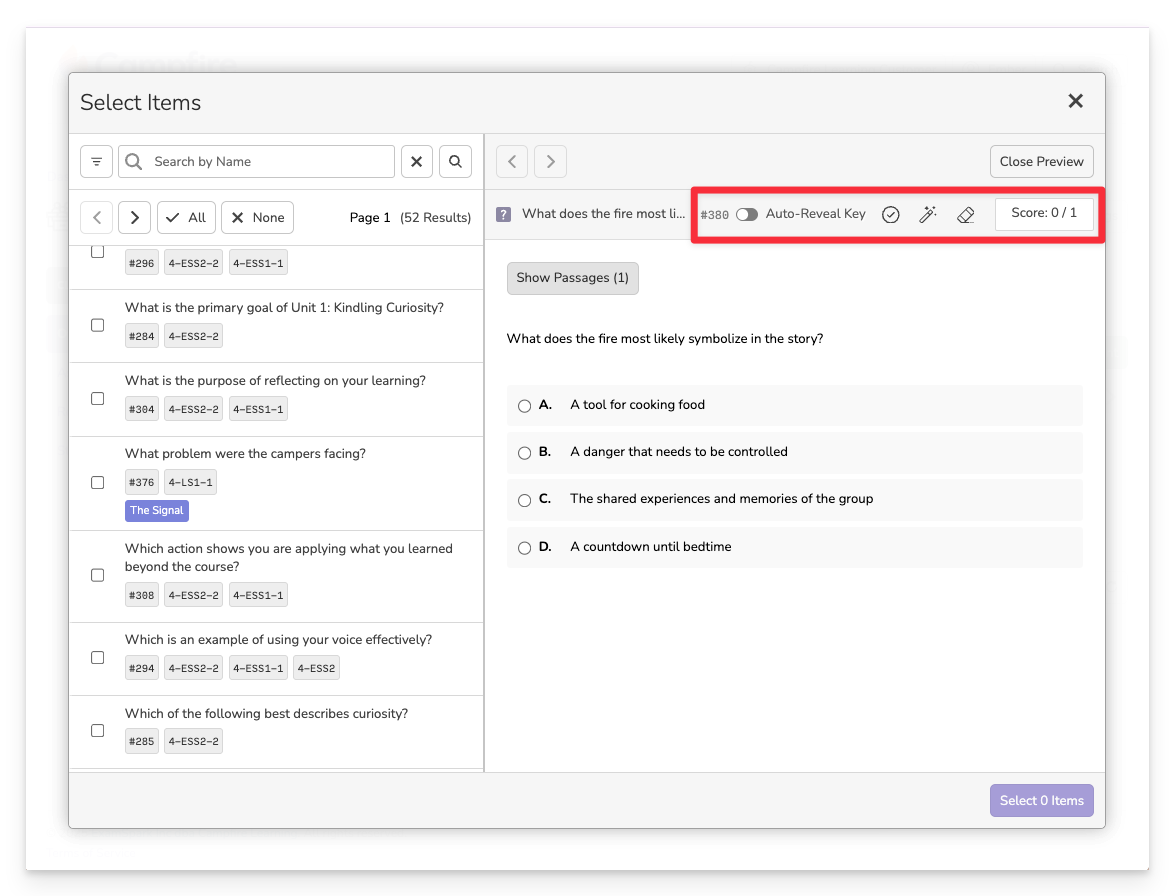Click the magic wand icon
This screenshot has width=1175, height=896.
pyautogui.click(x=928, y=215)
